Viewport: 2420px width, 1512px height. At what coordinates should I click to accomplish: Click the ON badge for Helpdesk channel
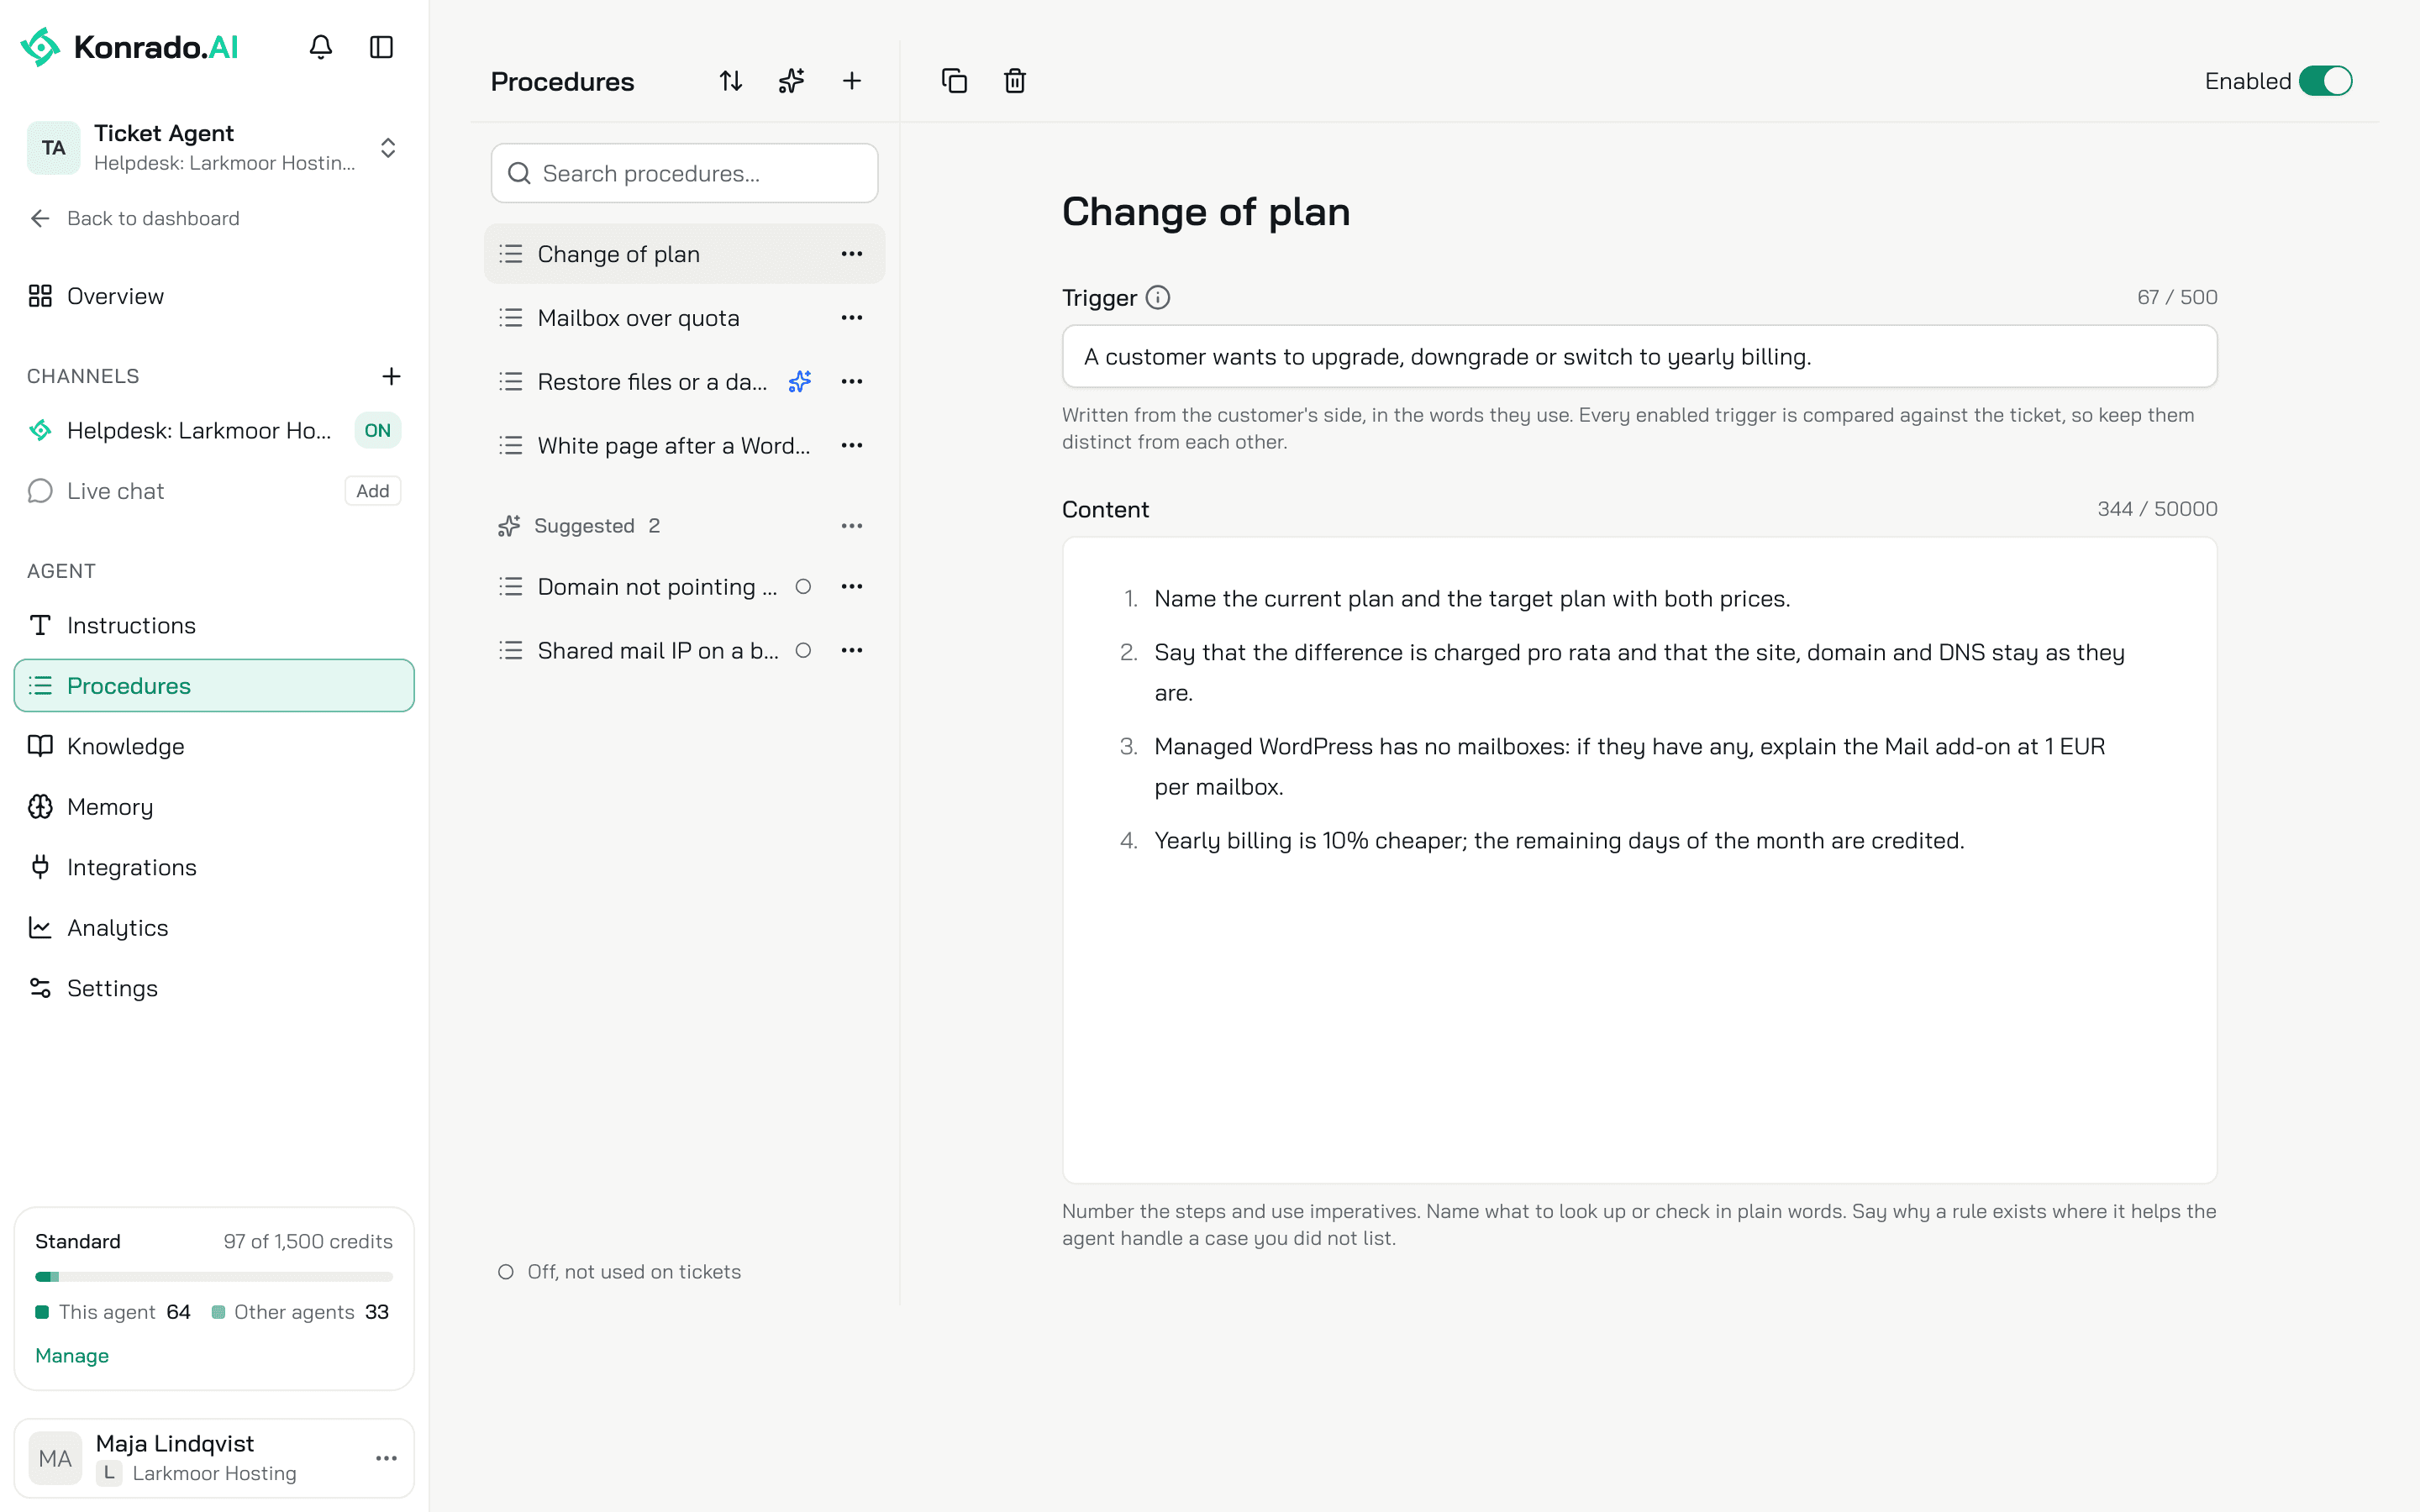tap(377, 430)
